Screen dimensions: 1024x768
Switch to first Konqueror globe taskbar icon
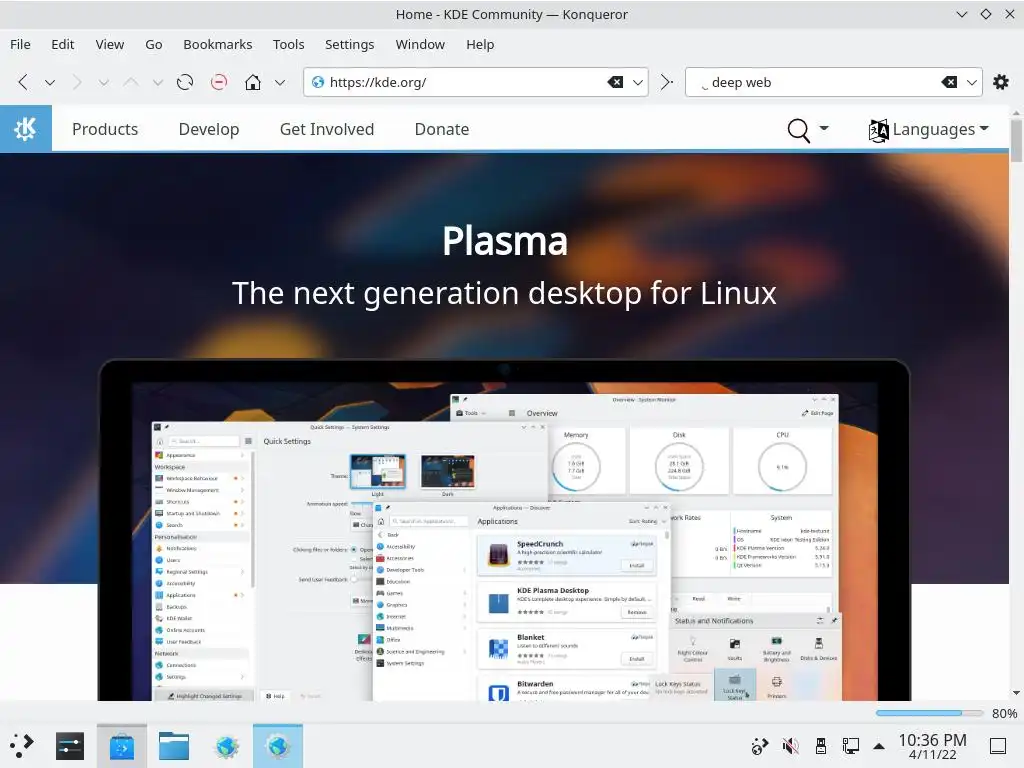pos(226,746)
